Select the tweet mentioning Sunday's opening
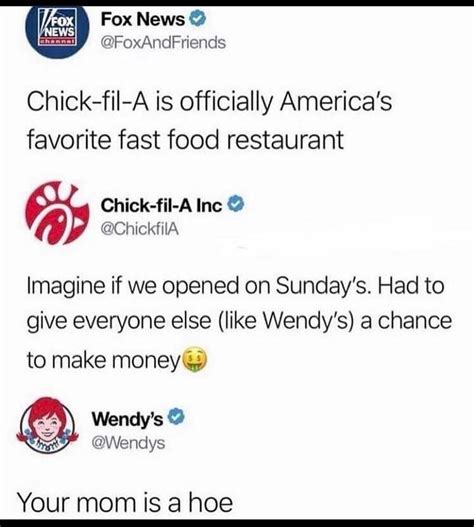The image size is (474, 527). click(239, 323)
